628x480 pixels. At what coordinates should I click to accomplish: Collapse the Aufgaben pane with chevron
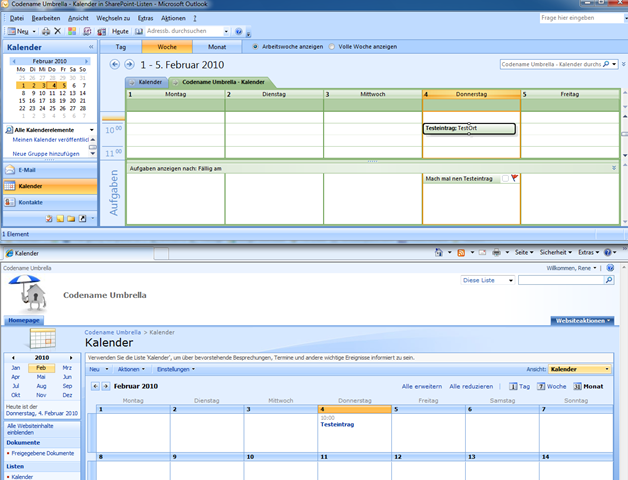(614, 168)
